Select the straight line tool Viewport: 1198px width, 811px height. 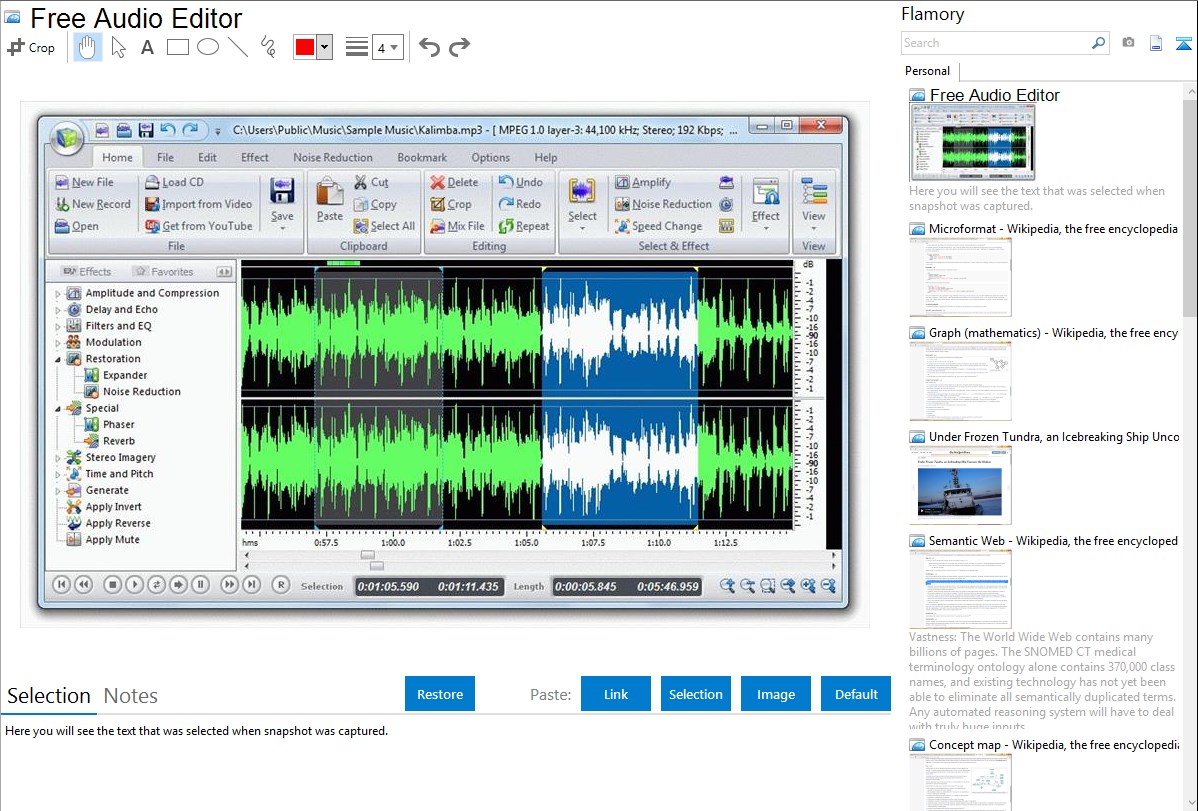[x=237, y=47]
